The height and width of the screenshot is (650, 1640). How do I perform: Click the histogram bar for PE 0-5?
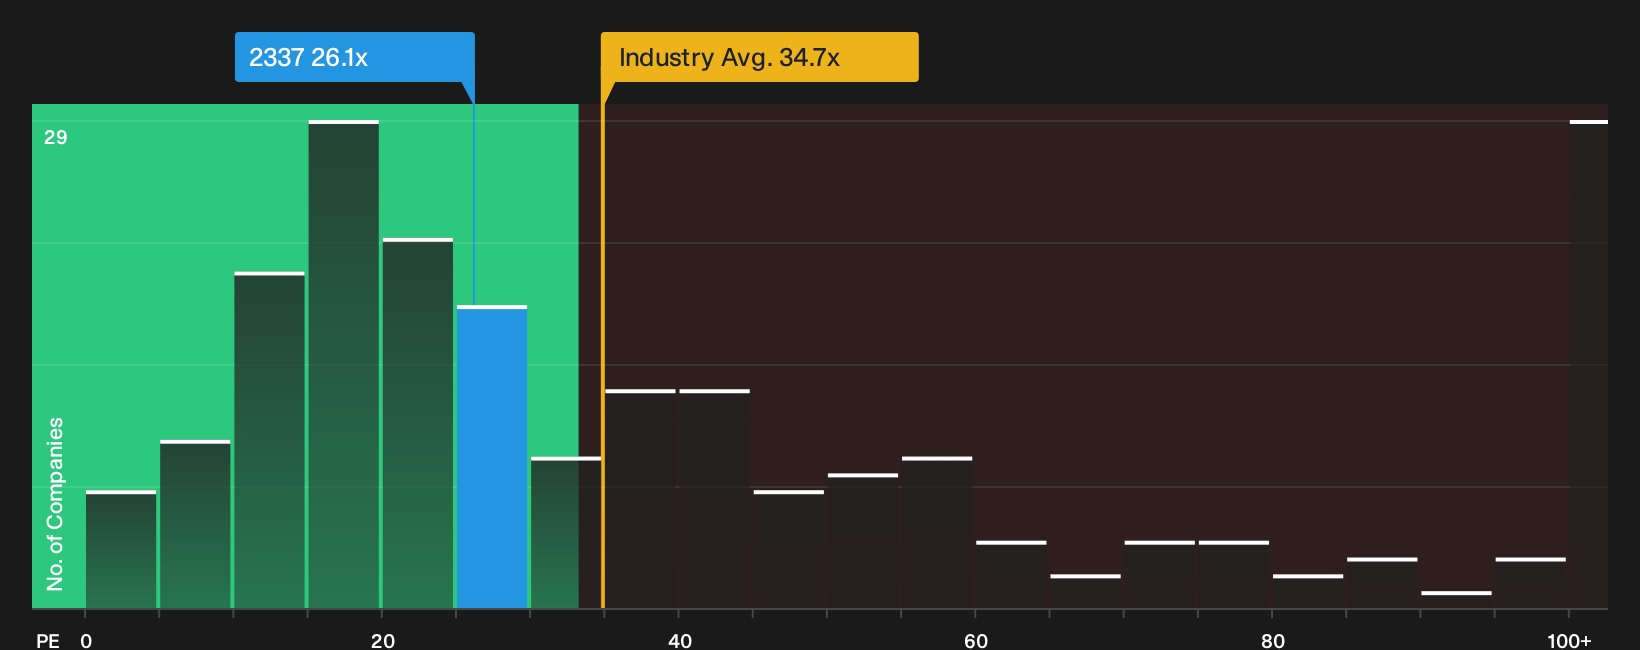[x=121, y=549]
